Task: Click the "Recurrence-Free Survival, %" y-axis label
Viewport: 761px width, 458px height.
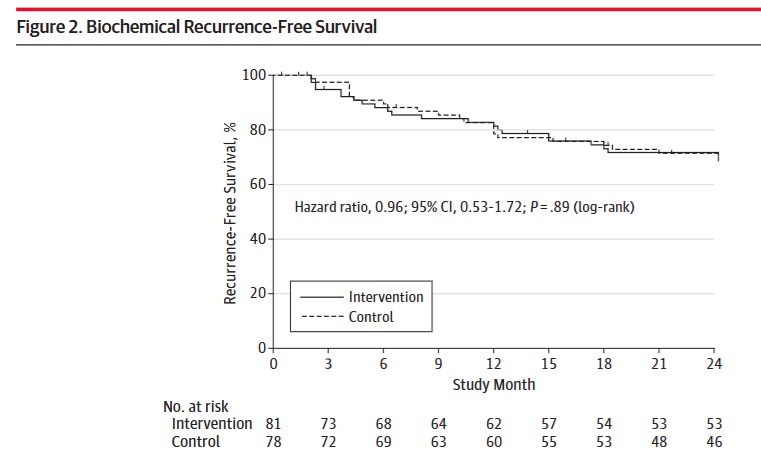Action: (230, 211)
